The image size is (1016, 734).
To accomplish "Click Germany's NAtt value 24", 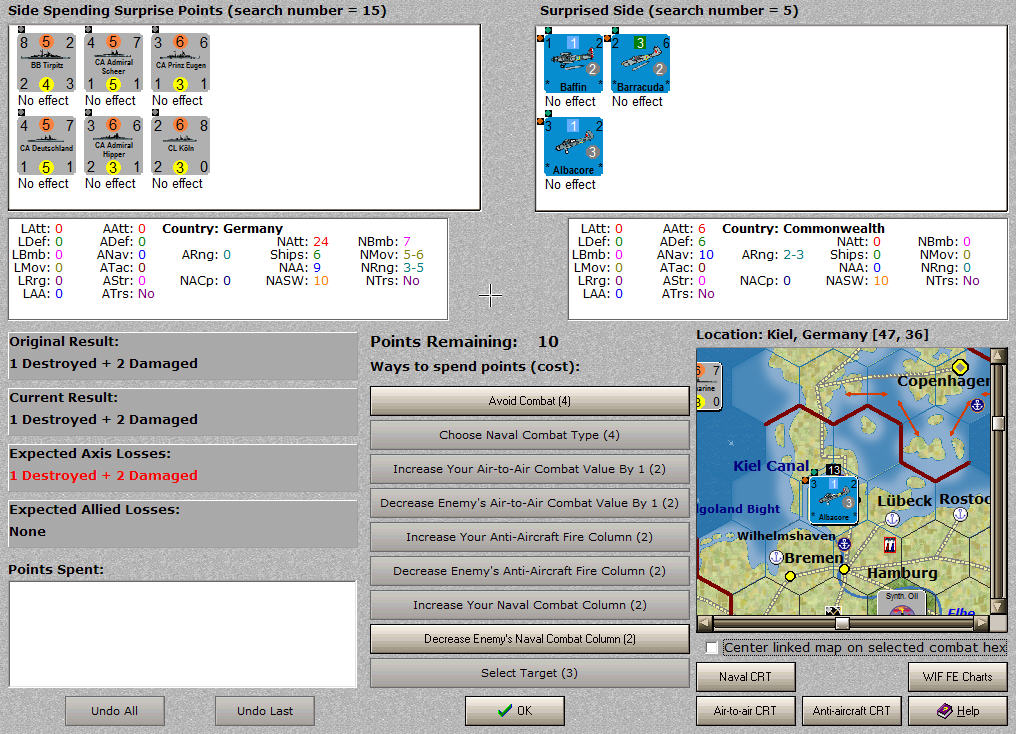I will pos(321,242).
